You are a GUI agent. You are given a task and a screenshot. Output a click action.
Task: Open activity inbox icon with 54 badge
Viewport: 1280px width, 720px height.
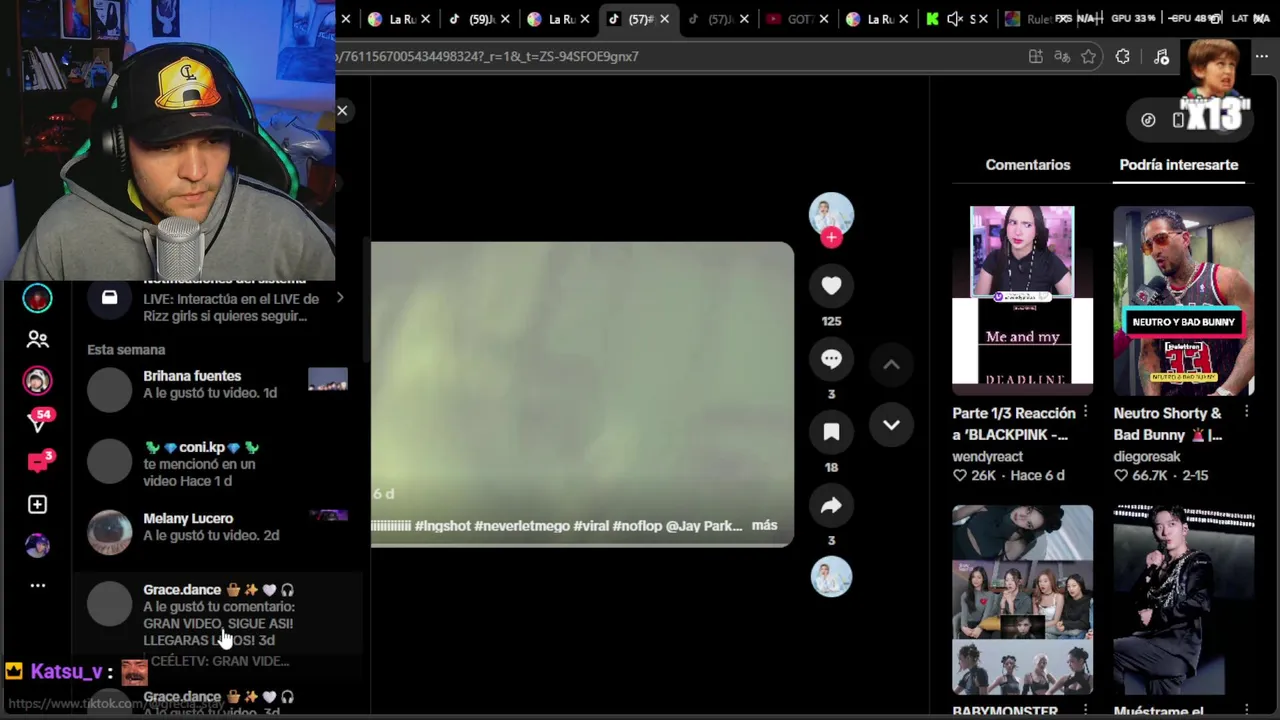pos(38,422)
